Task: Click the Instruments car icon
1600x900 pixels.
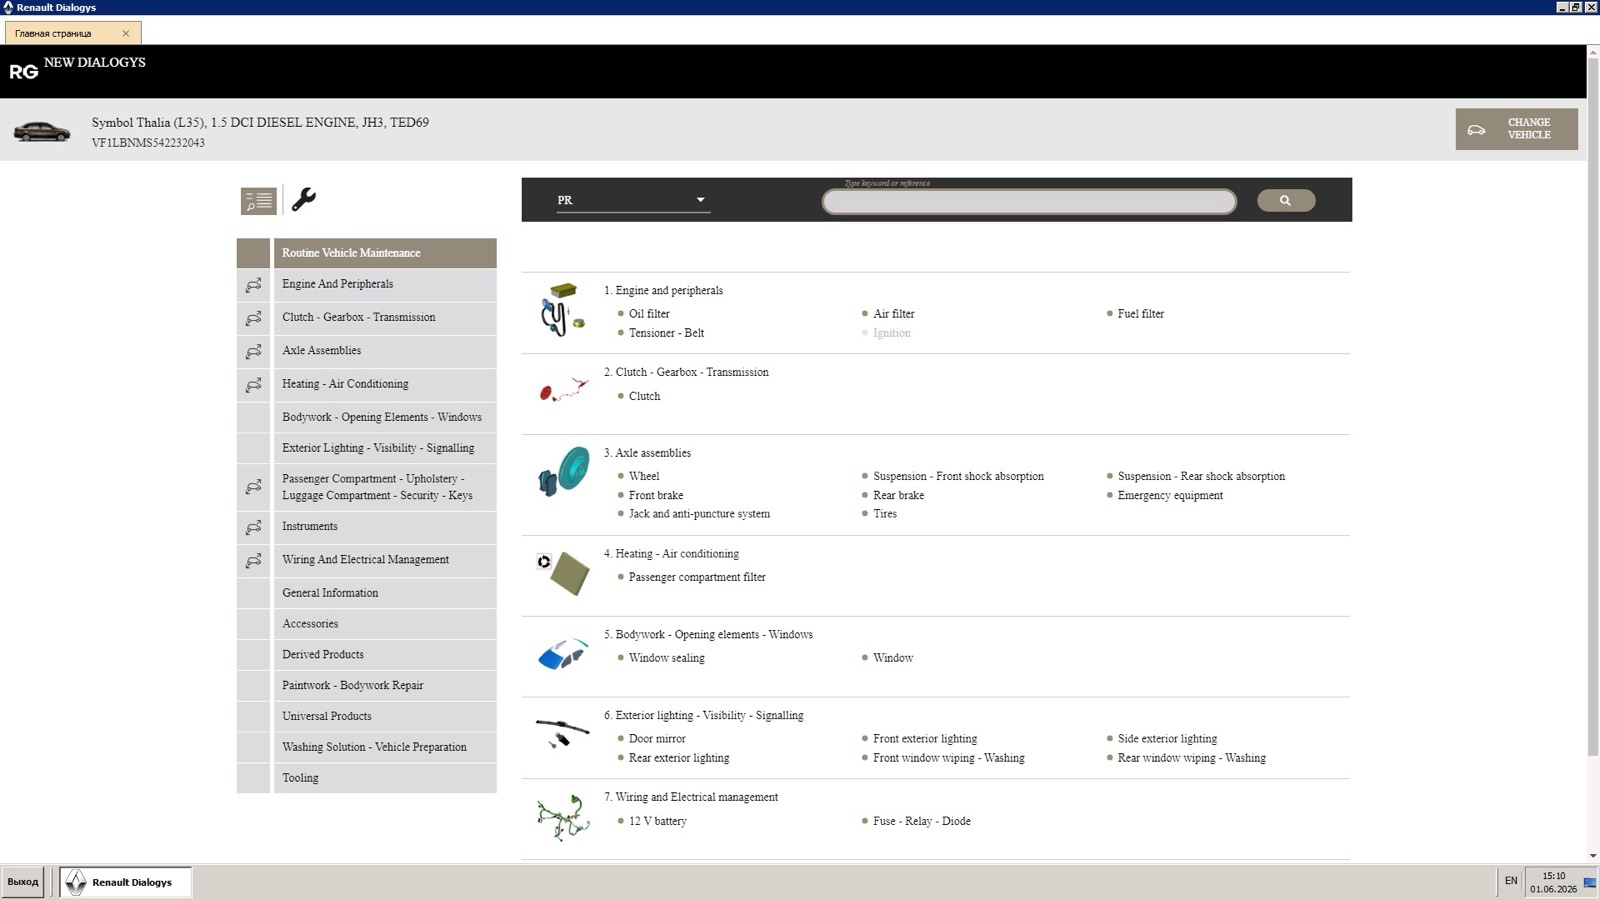Action: pyautogui.click(x=254, y=527)
